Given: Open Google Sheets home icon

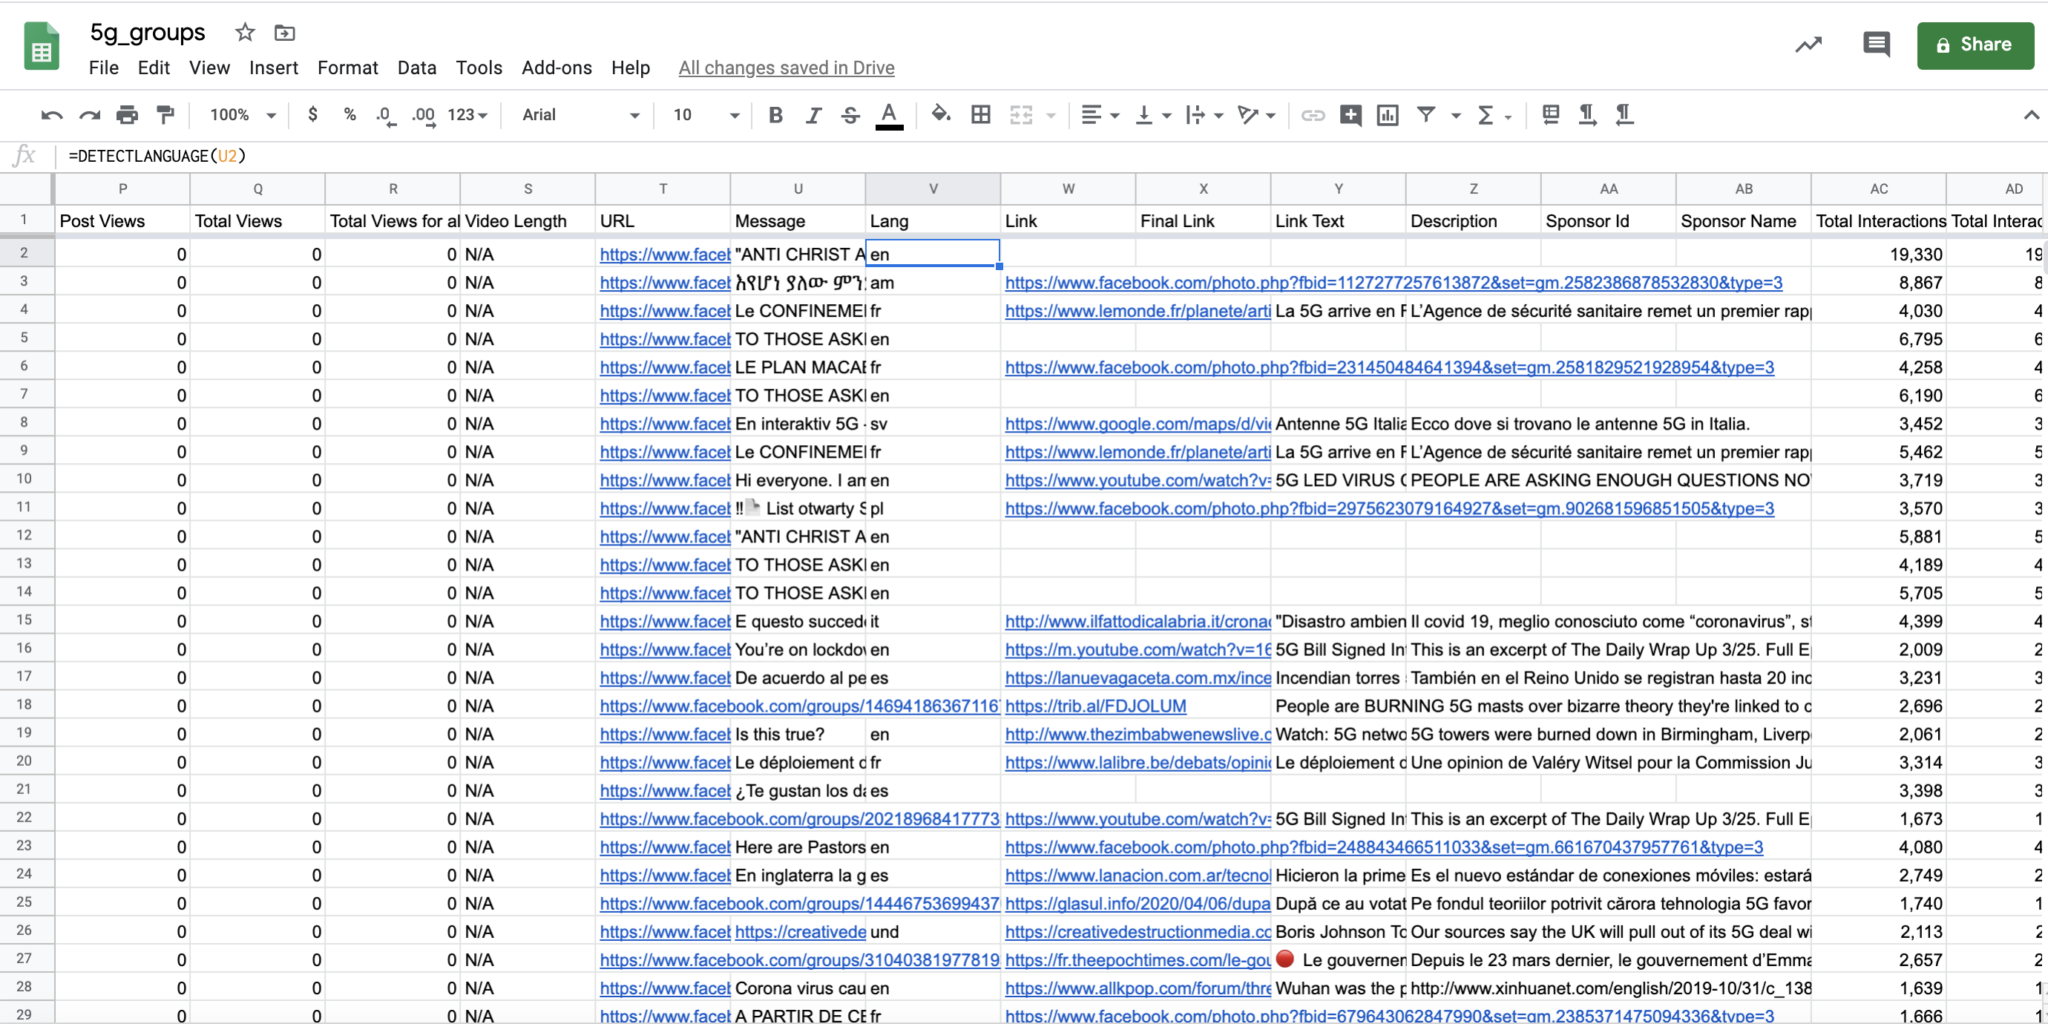Looking at the screenshot, I should tap(41, 47).
